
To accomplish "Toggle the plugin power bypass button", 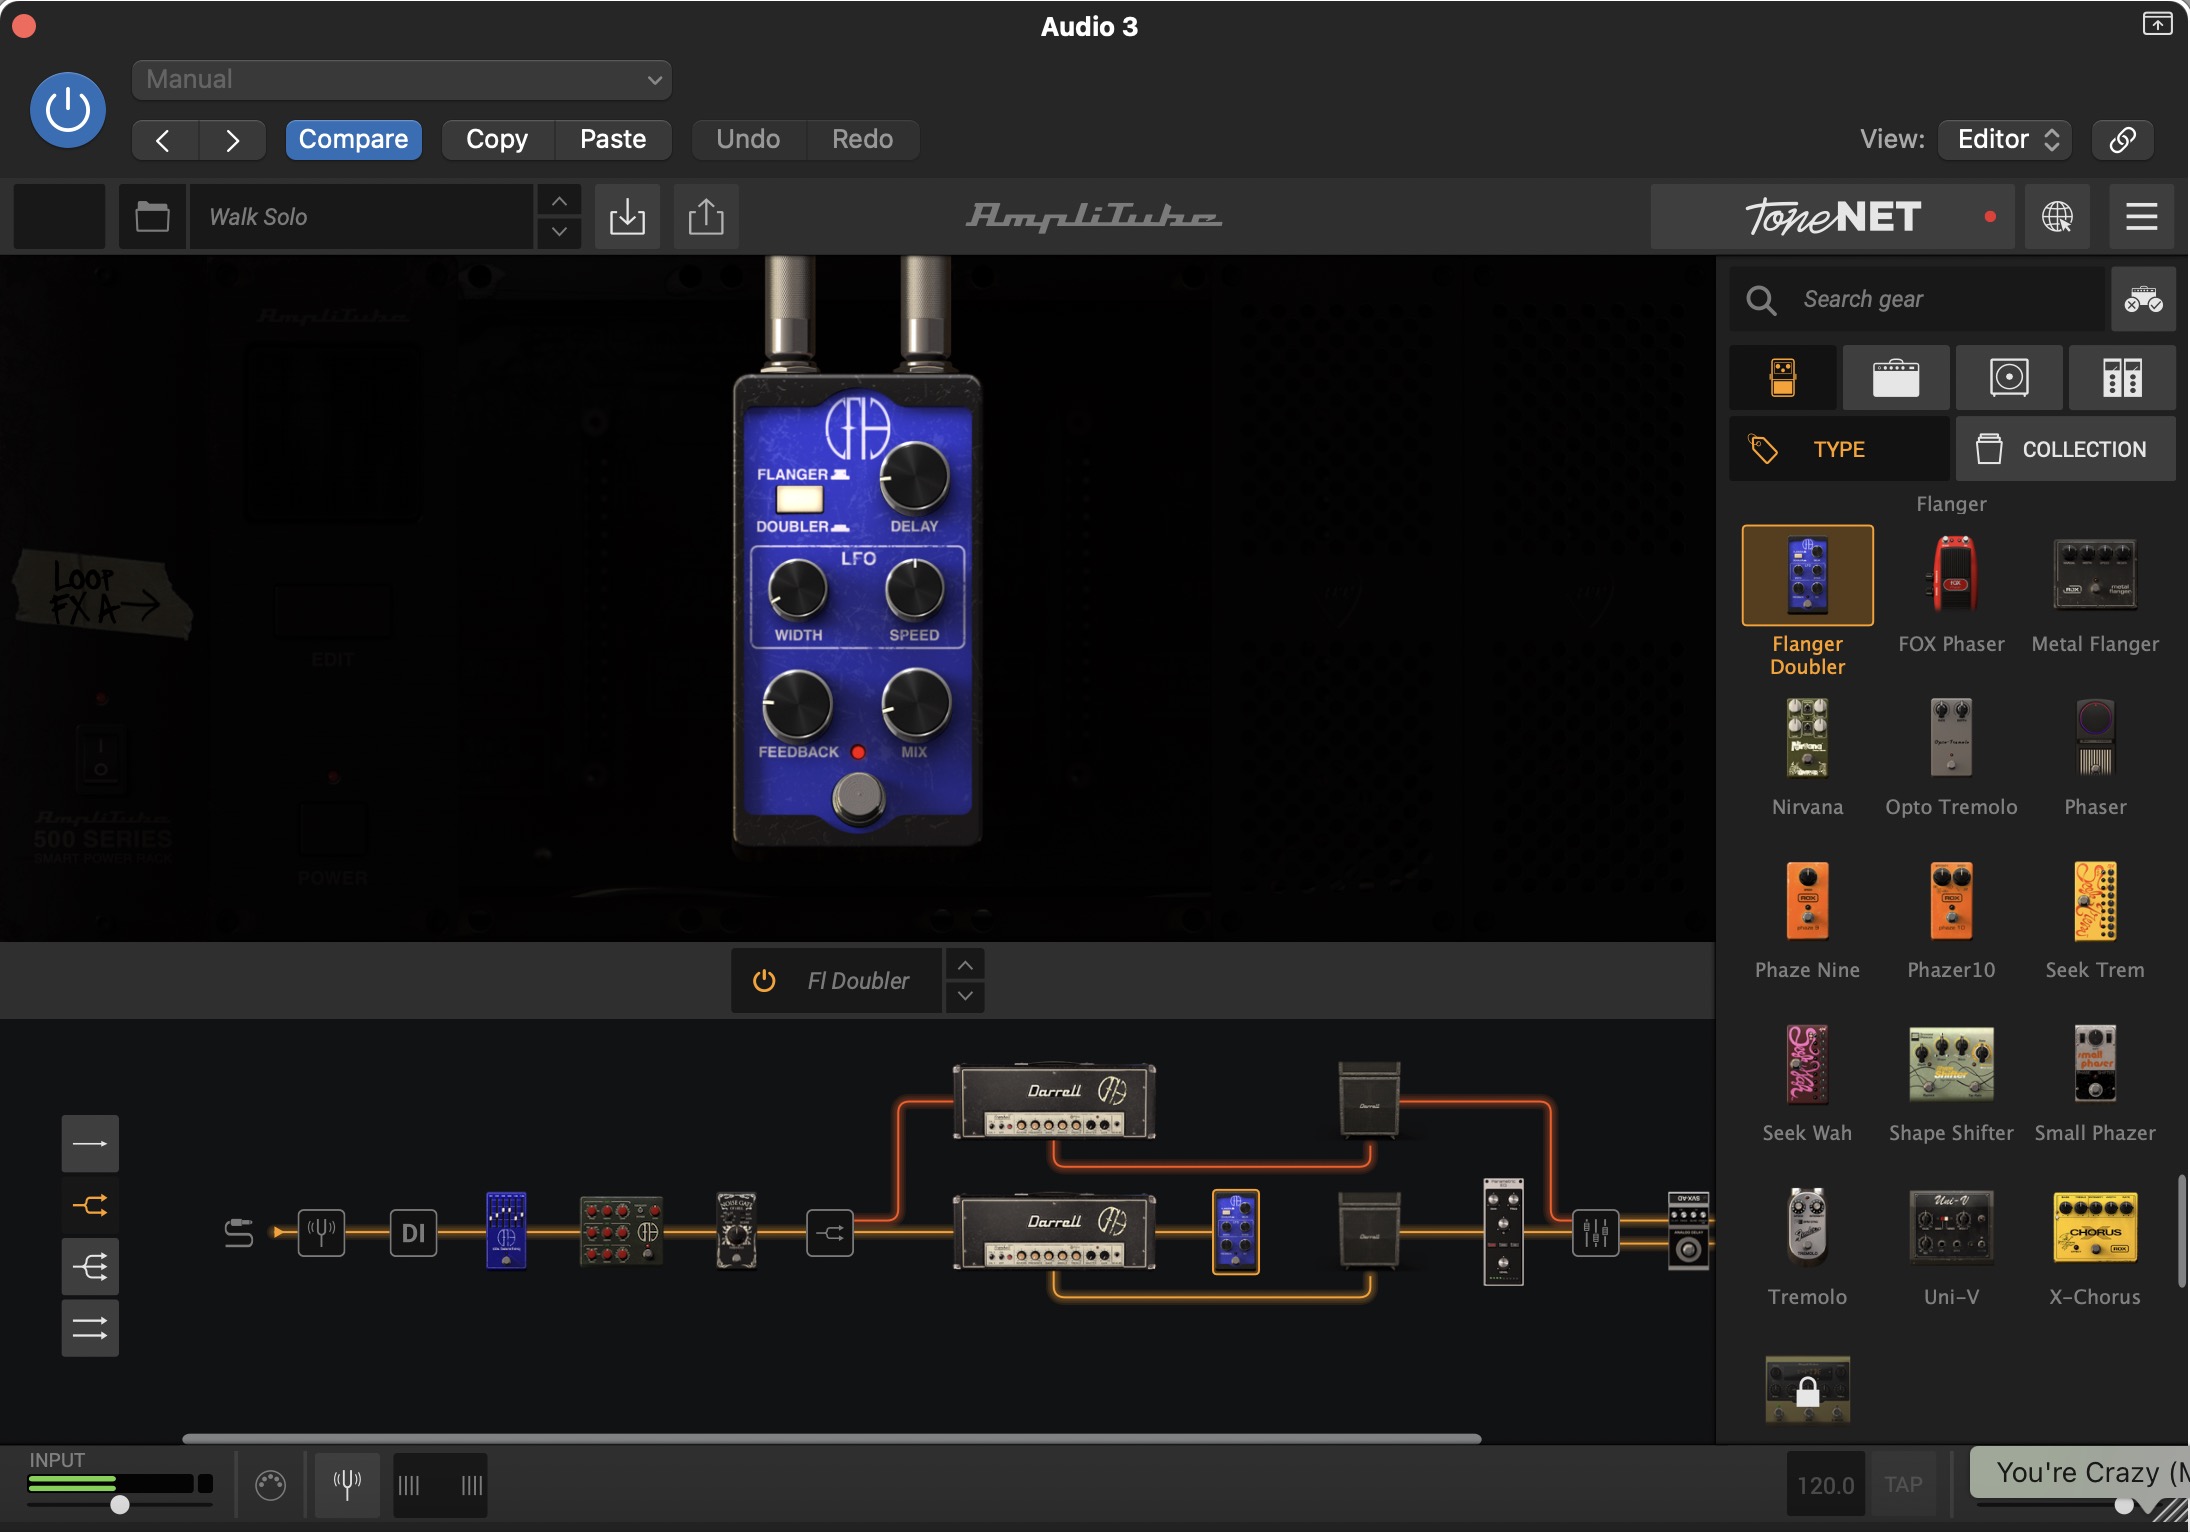I will [x=68, y=110].
